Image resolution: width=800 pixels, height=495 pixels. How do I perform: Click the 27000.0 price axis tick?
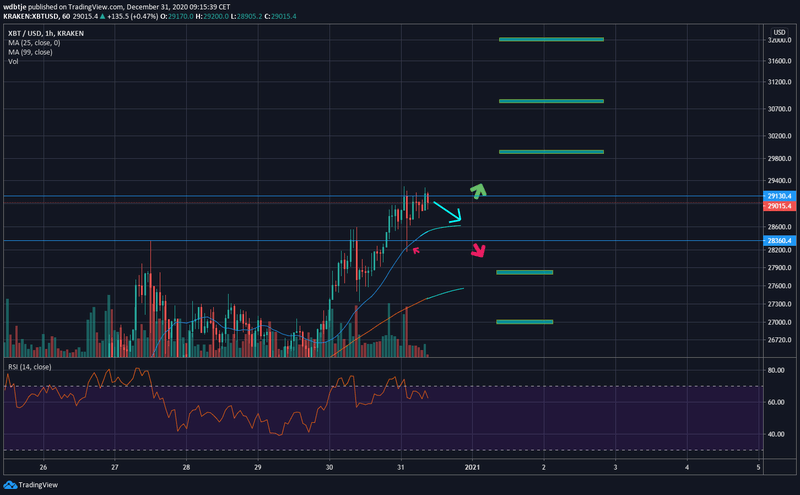point(779,322)
